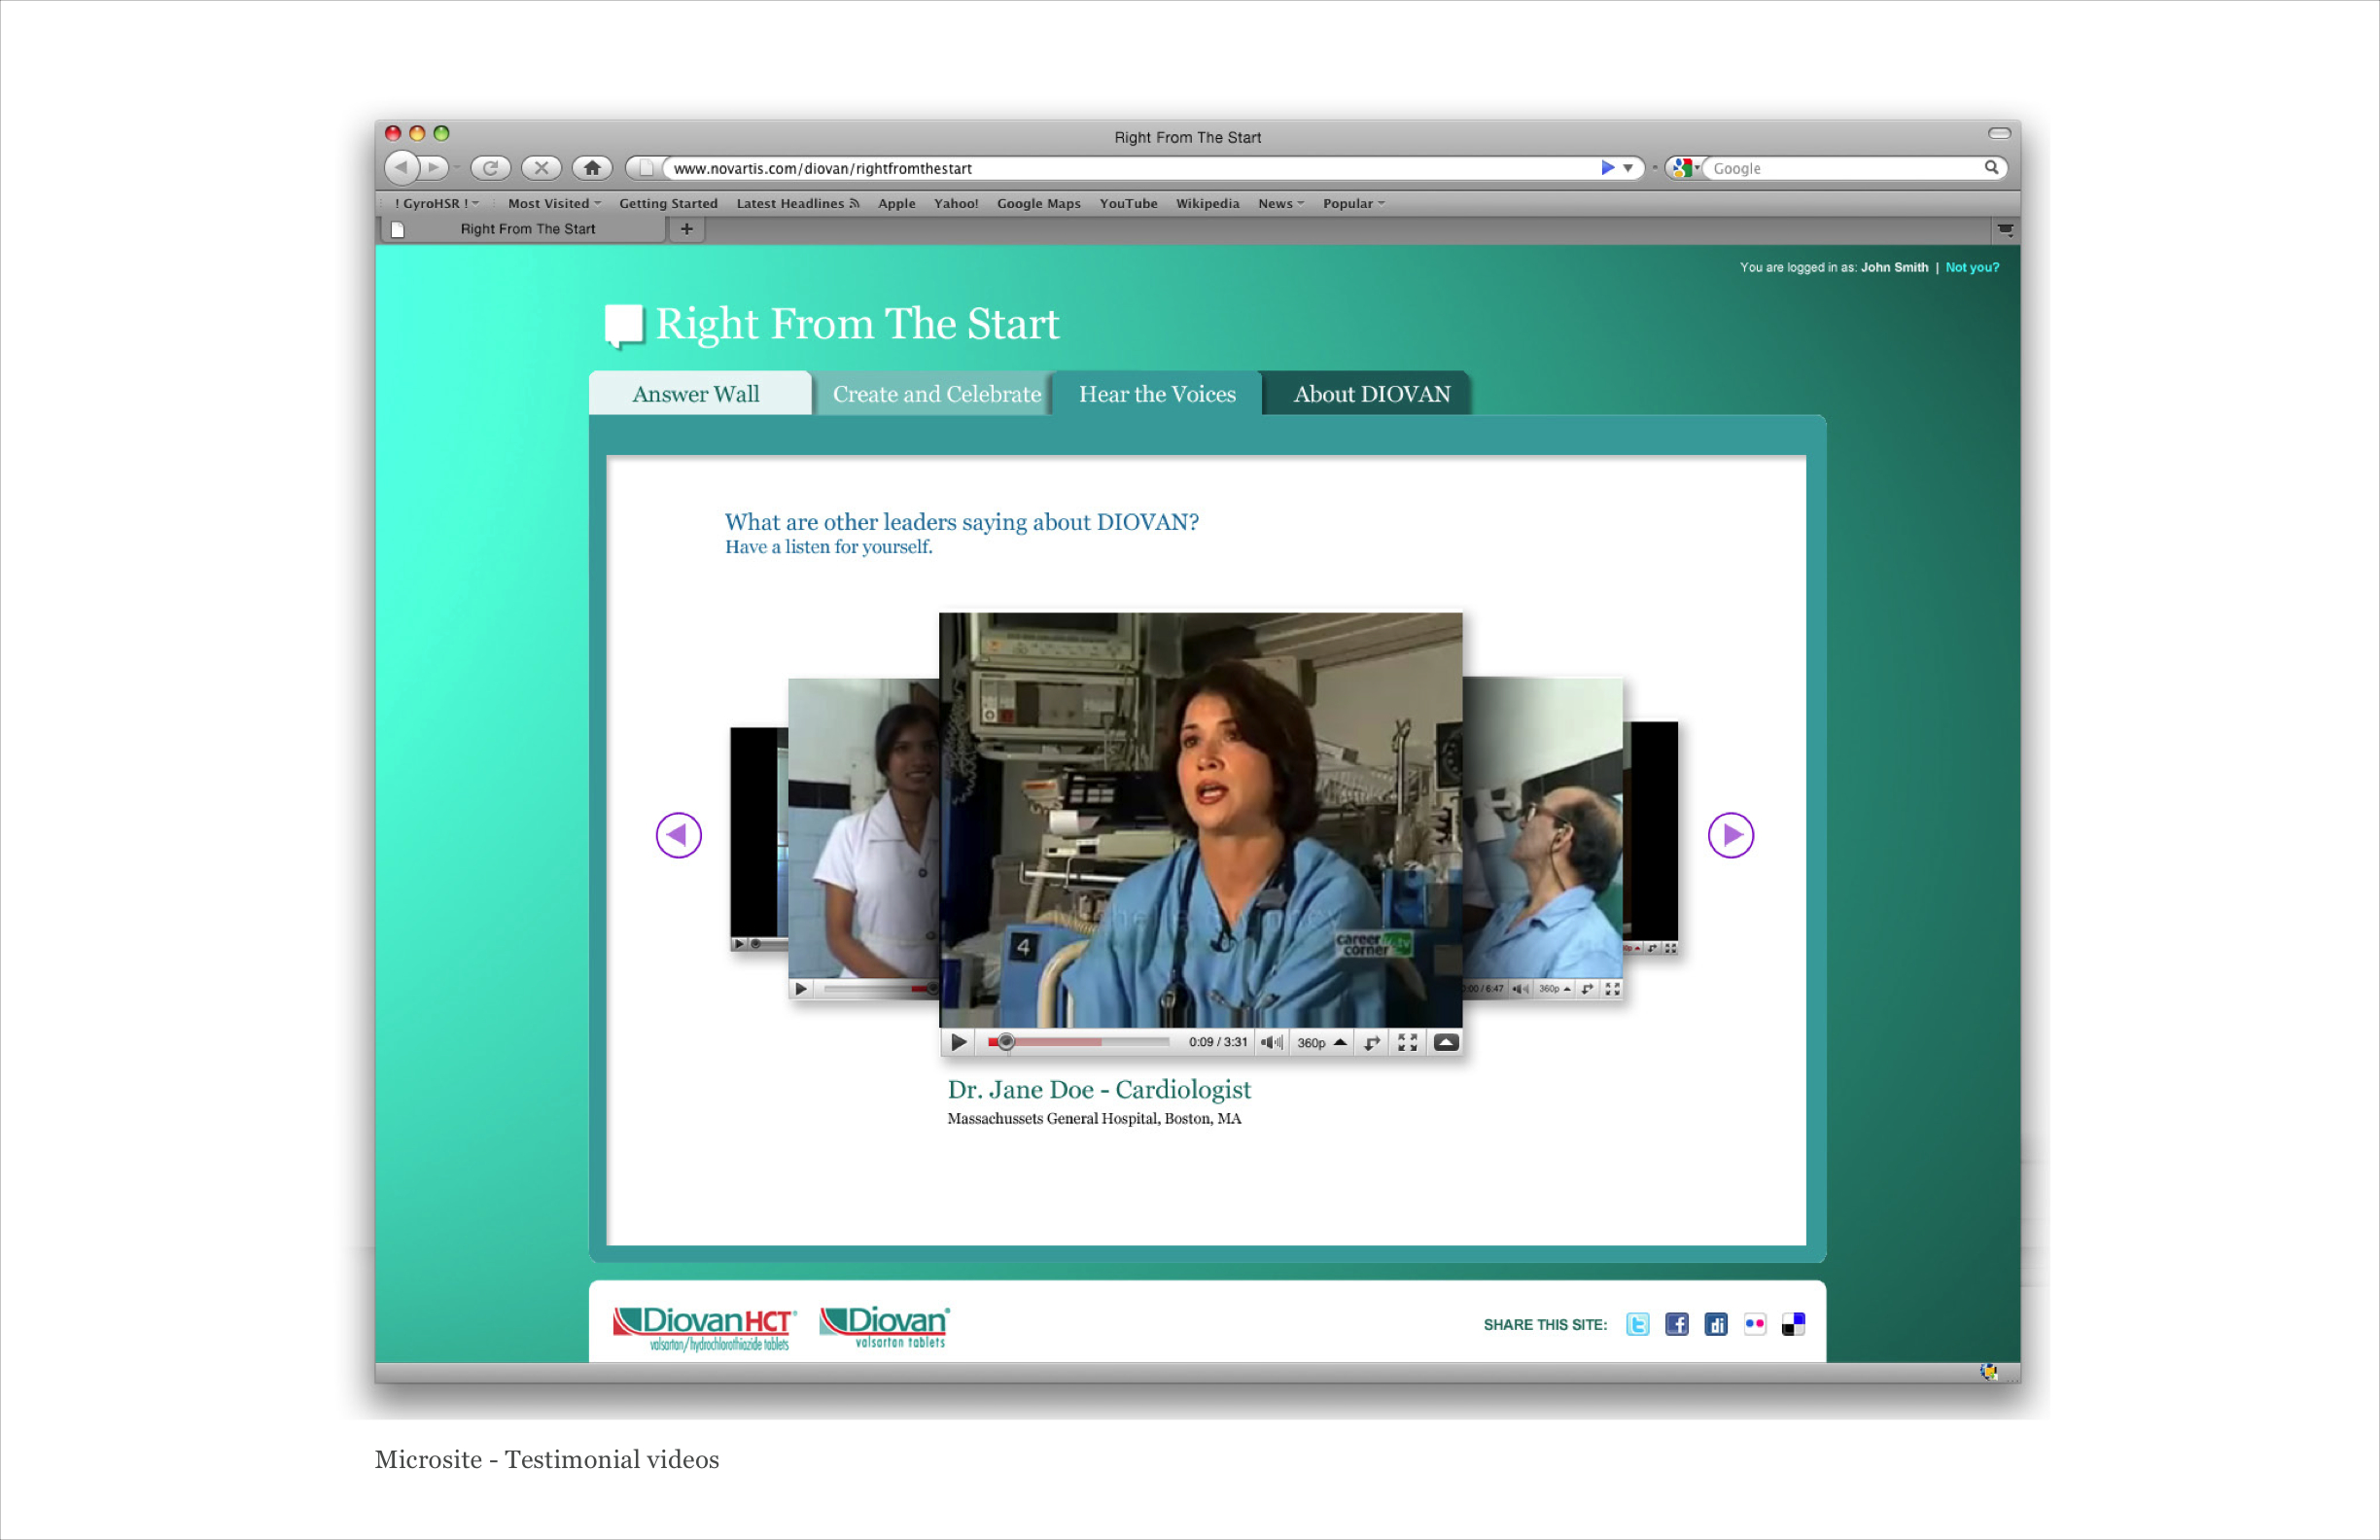Switch to the Create and Celebrate tab
This screenshot has width=2380, height=1540.
click(936, 393)
